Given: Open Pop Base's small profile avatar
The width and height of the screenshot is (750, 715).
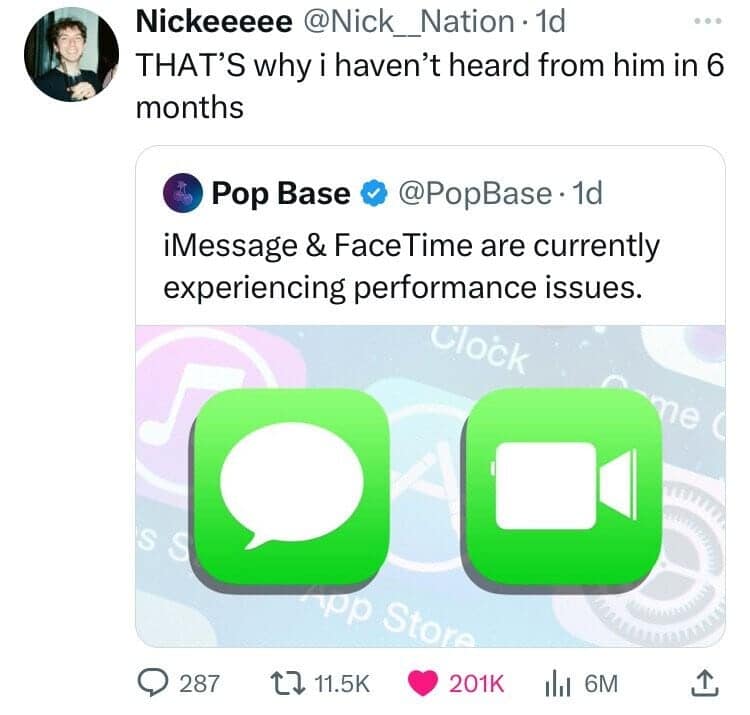Looking at the screenshot, I should tap(182, 194).
